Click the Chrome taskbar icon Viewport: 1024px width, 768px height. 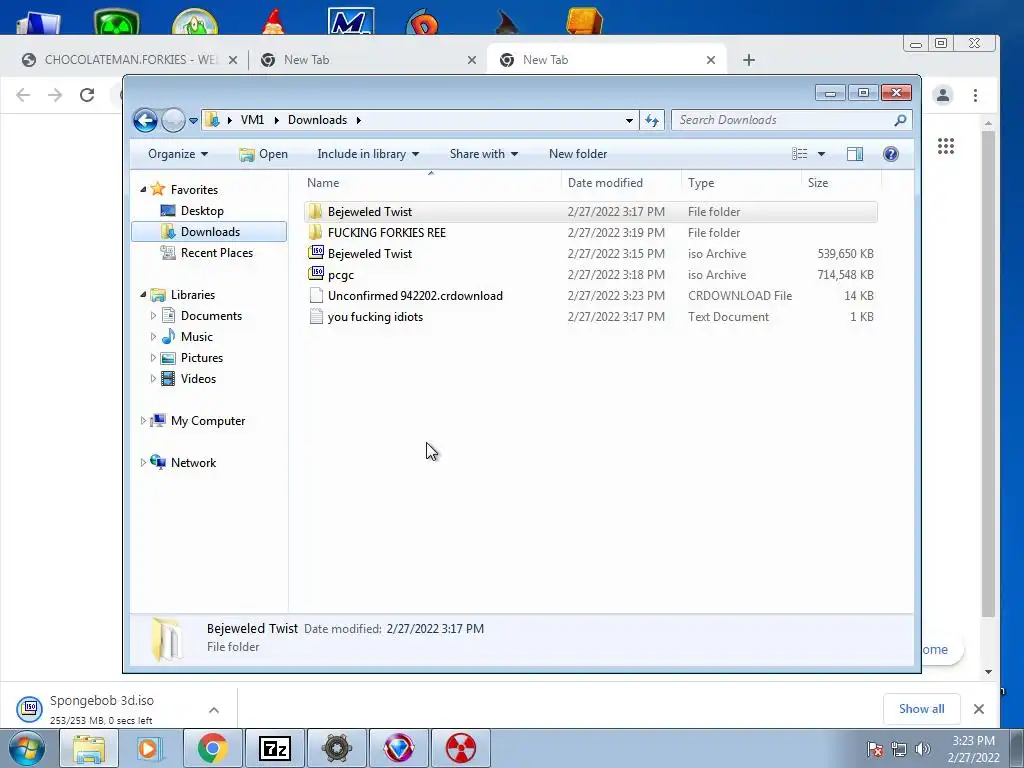212,748
